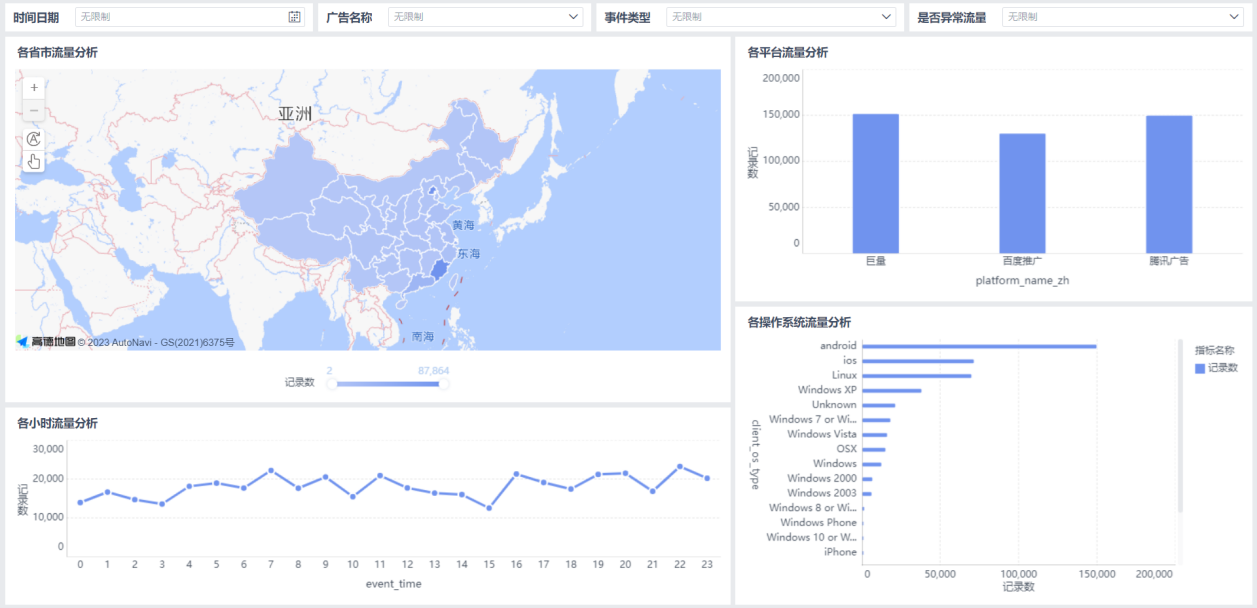Click the 百度推广 bar in platform chart
Viewport: 1257px width, 608px height.
click(1022, 193)
